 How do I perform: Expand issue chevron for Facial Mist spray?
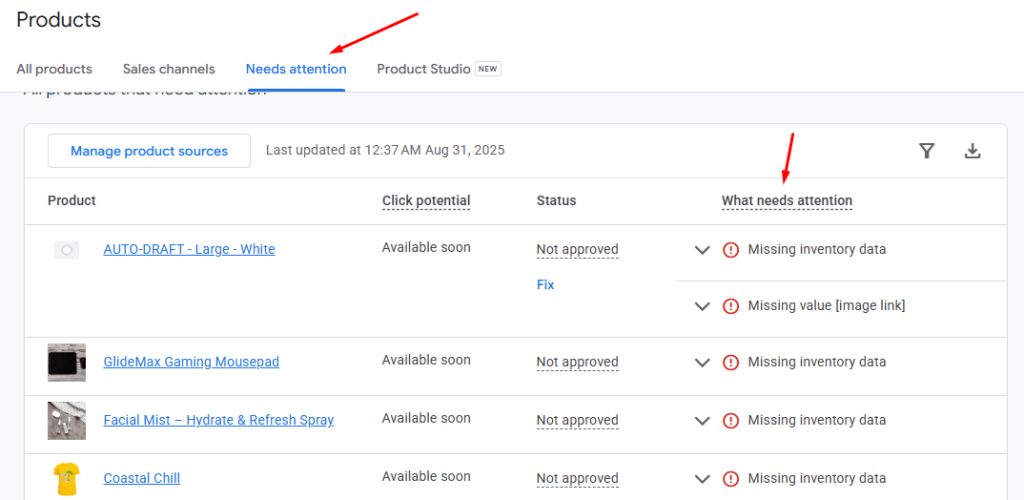pyautogui.click(x=702, y=420)
